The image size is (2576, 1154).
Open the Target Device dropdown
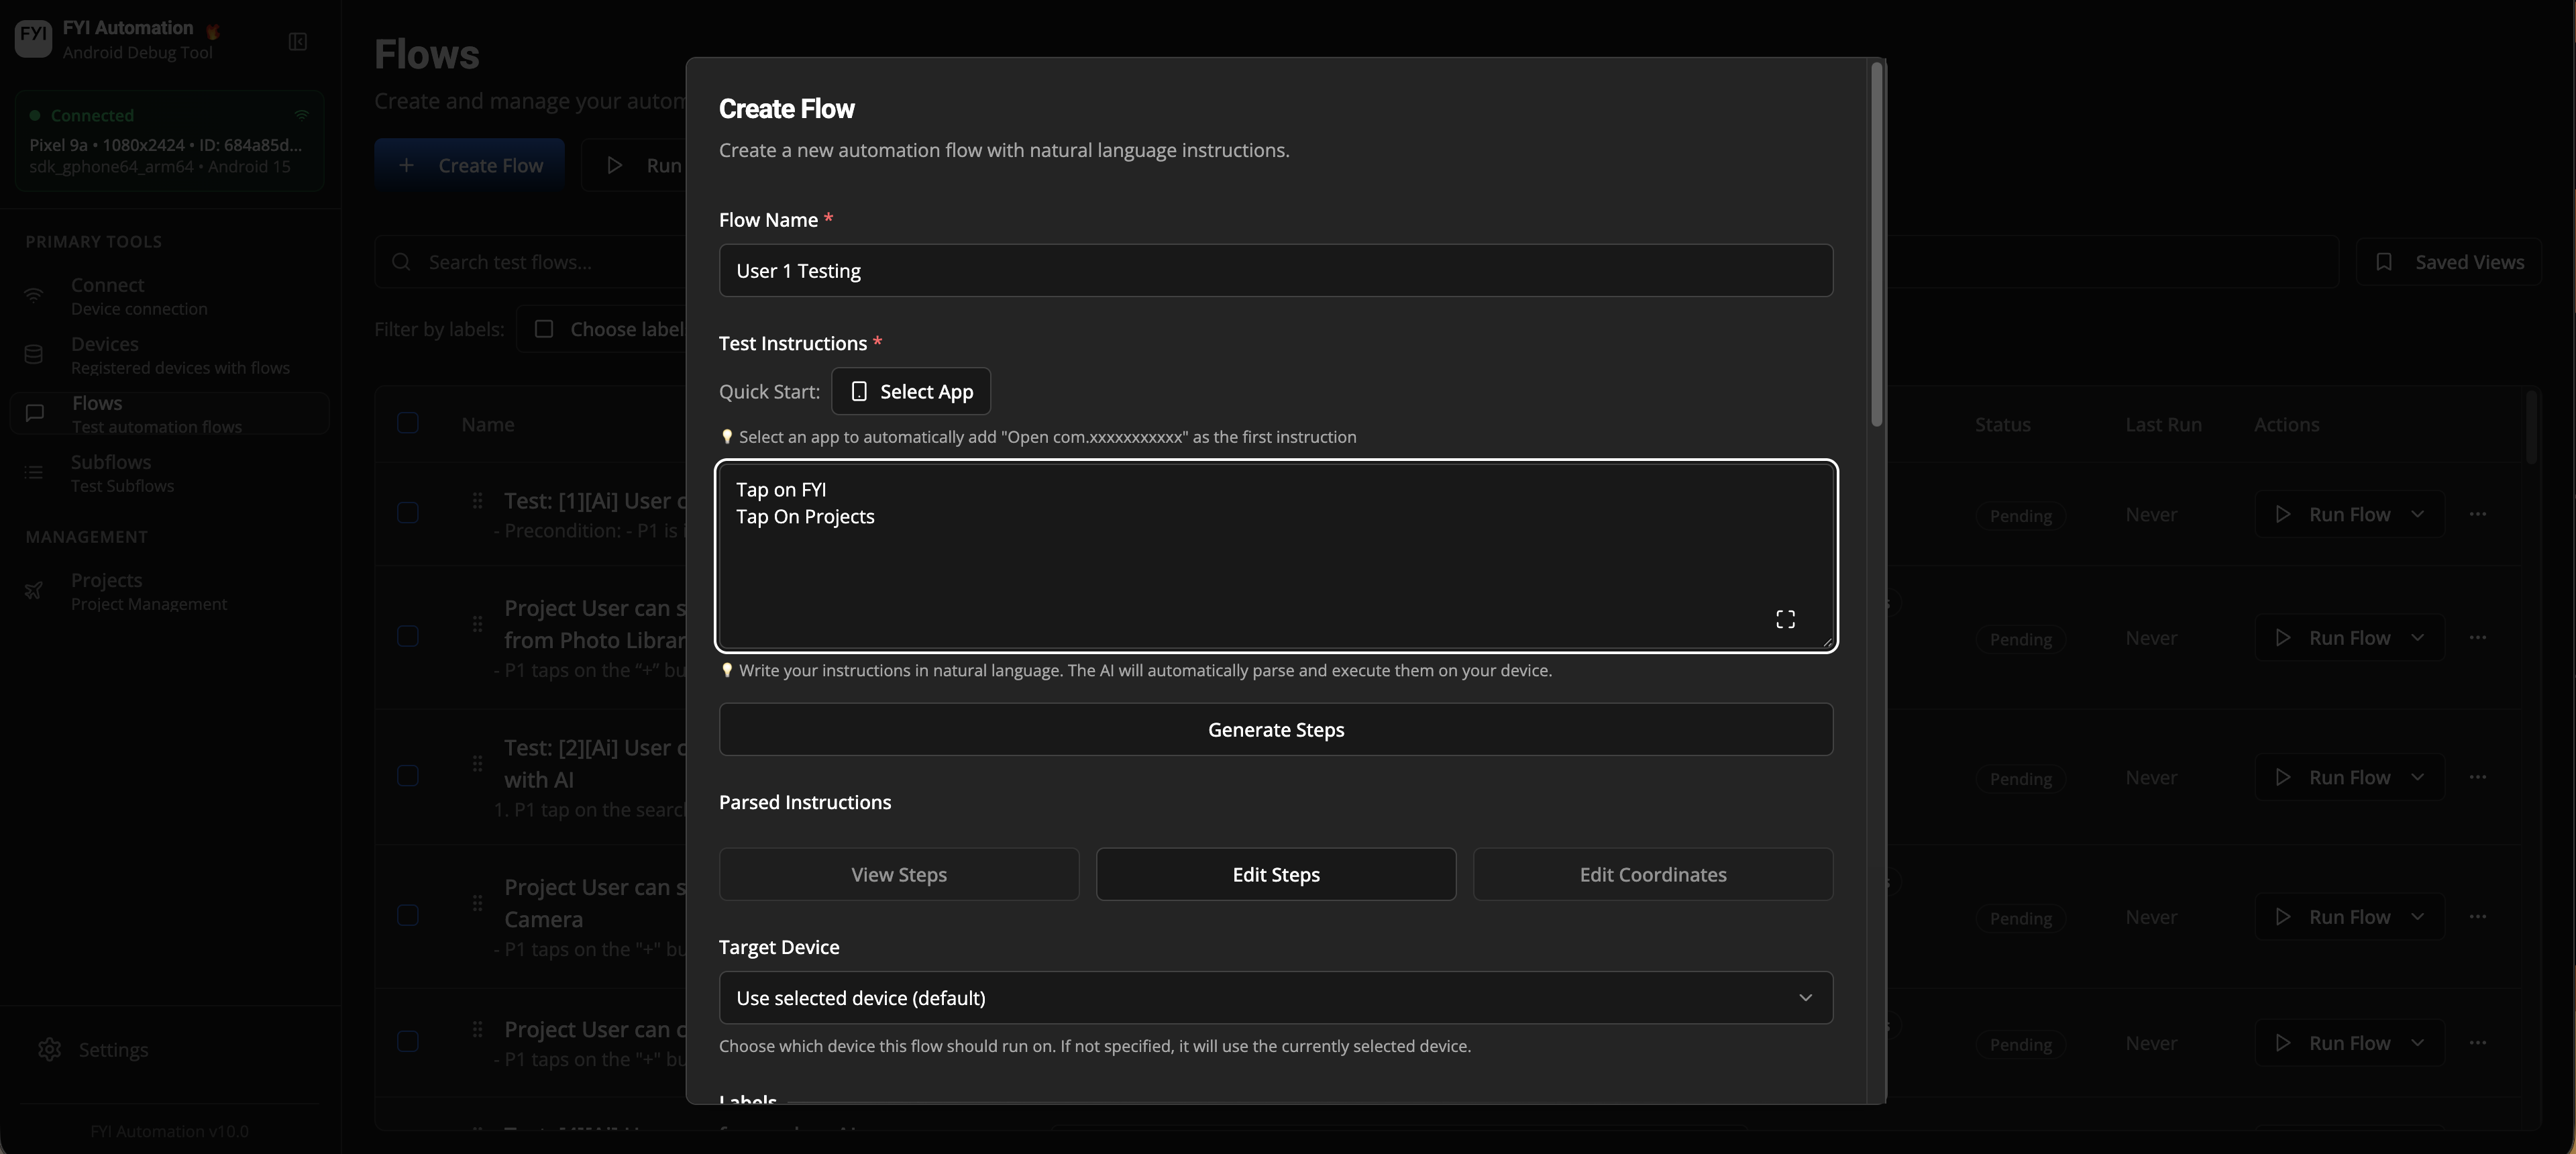(x=1275, y=998)
